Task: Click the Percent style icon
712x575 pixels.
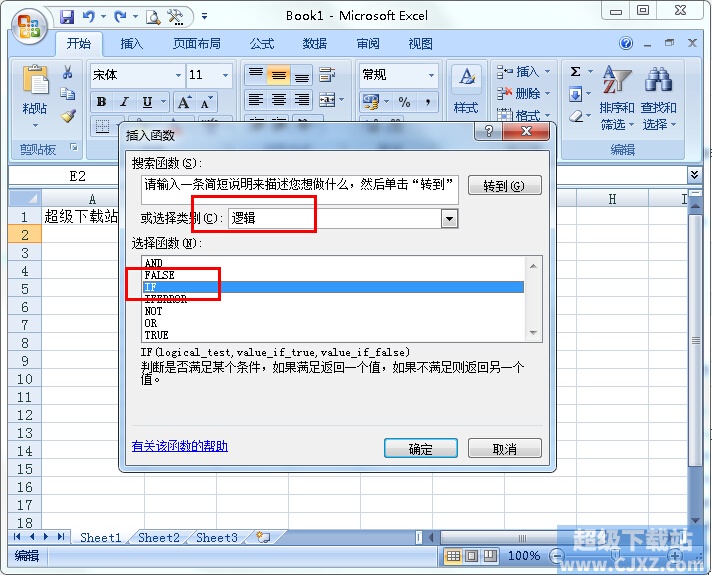Action: (x=404, y=102)
